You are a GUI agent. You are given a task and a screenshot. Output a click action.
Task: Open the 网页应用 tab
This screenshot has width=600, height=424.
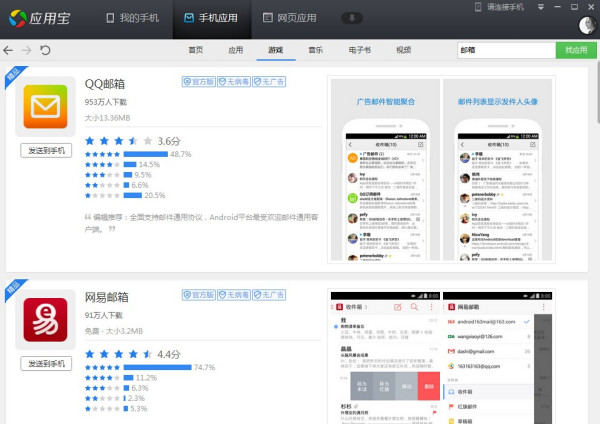click(x=290, y=18)
